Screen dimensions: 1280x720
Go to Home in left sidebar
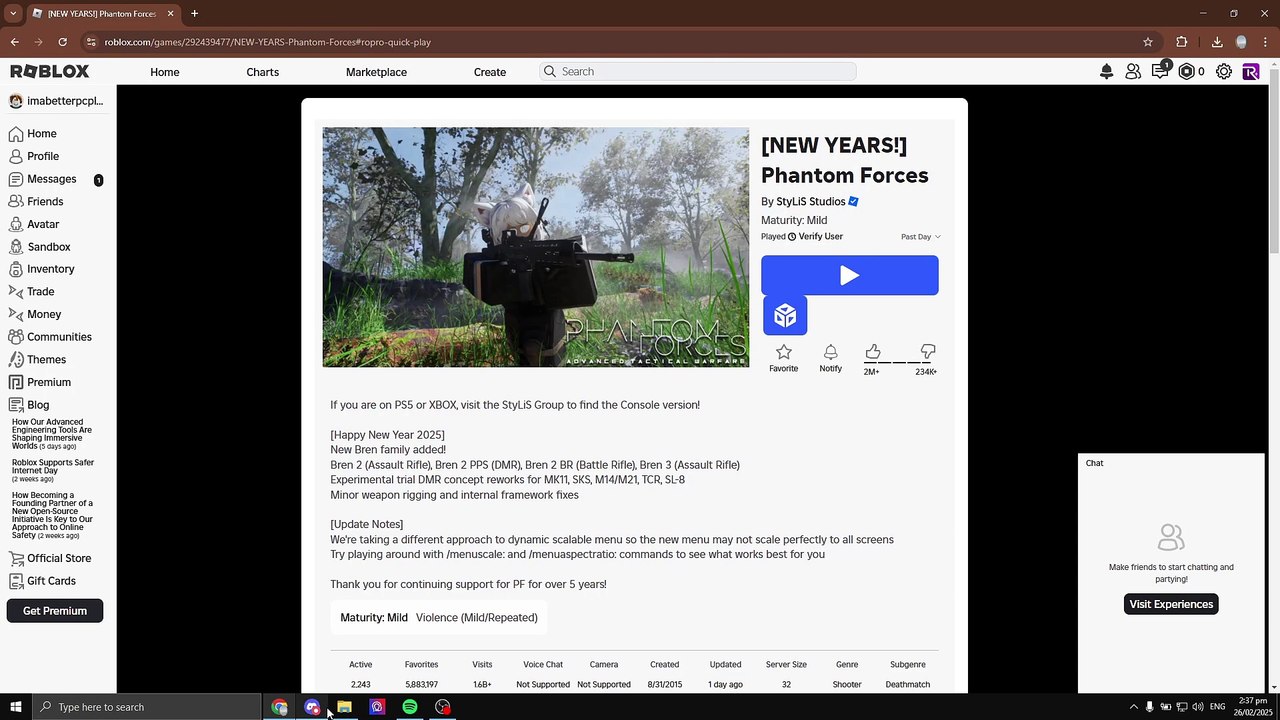coord(33,134)
